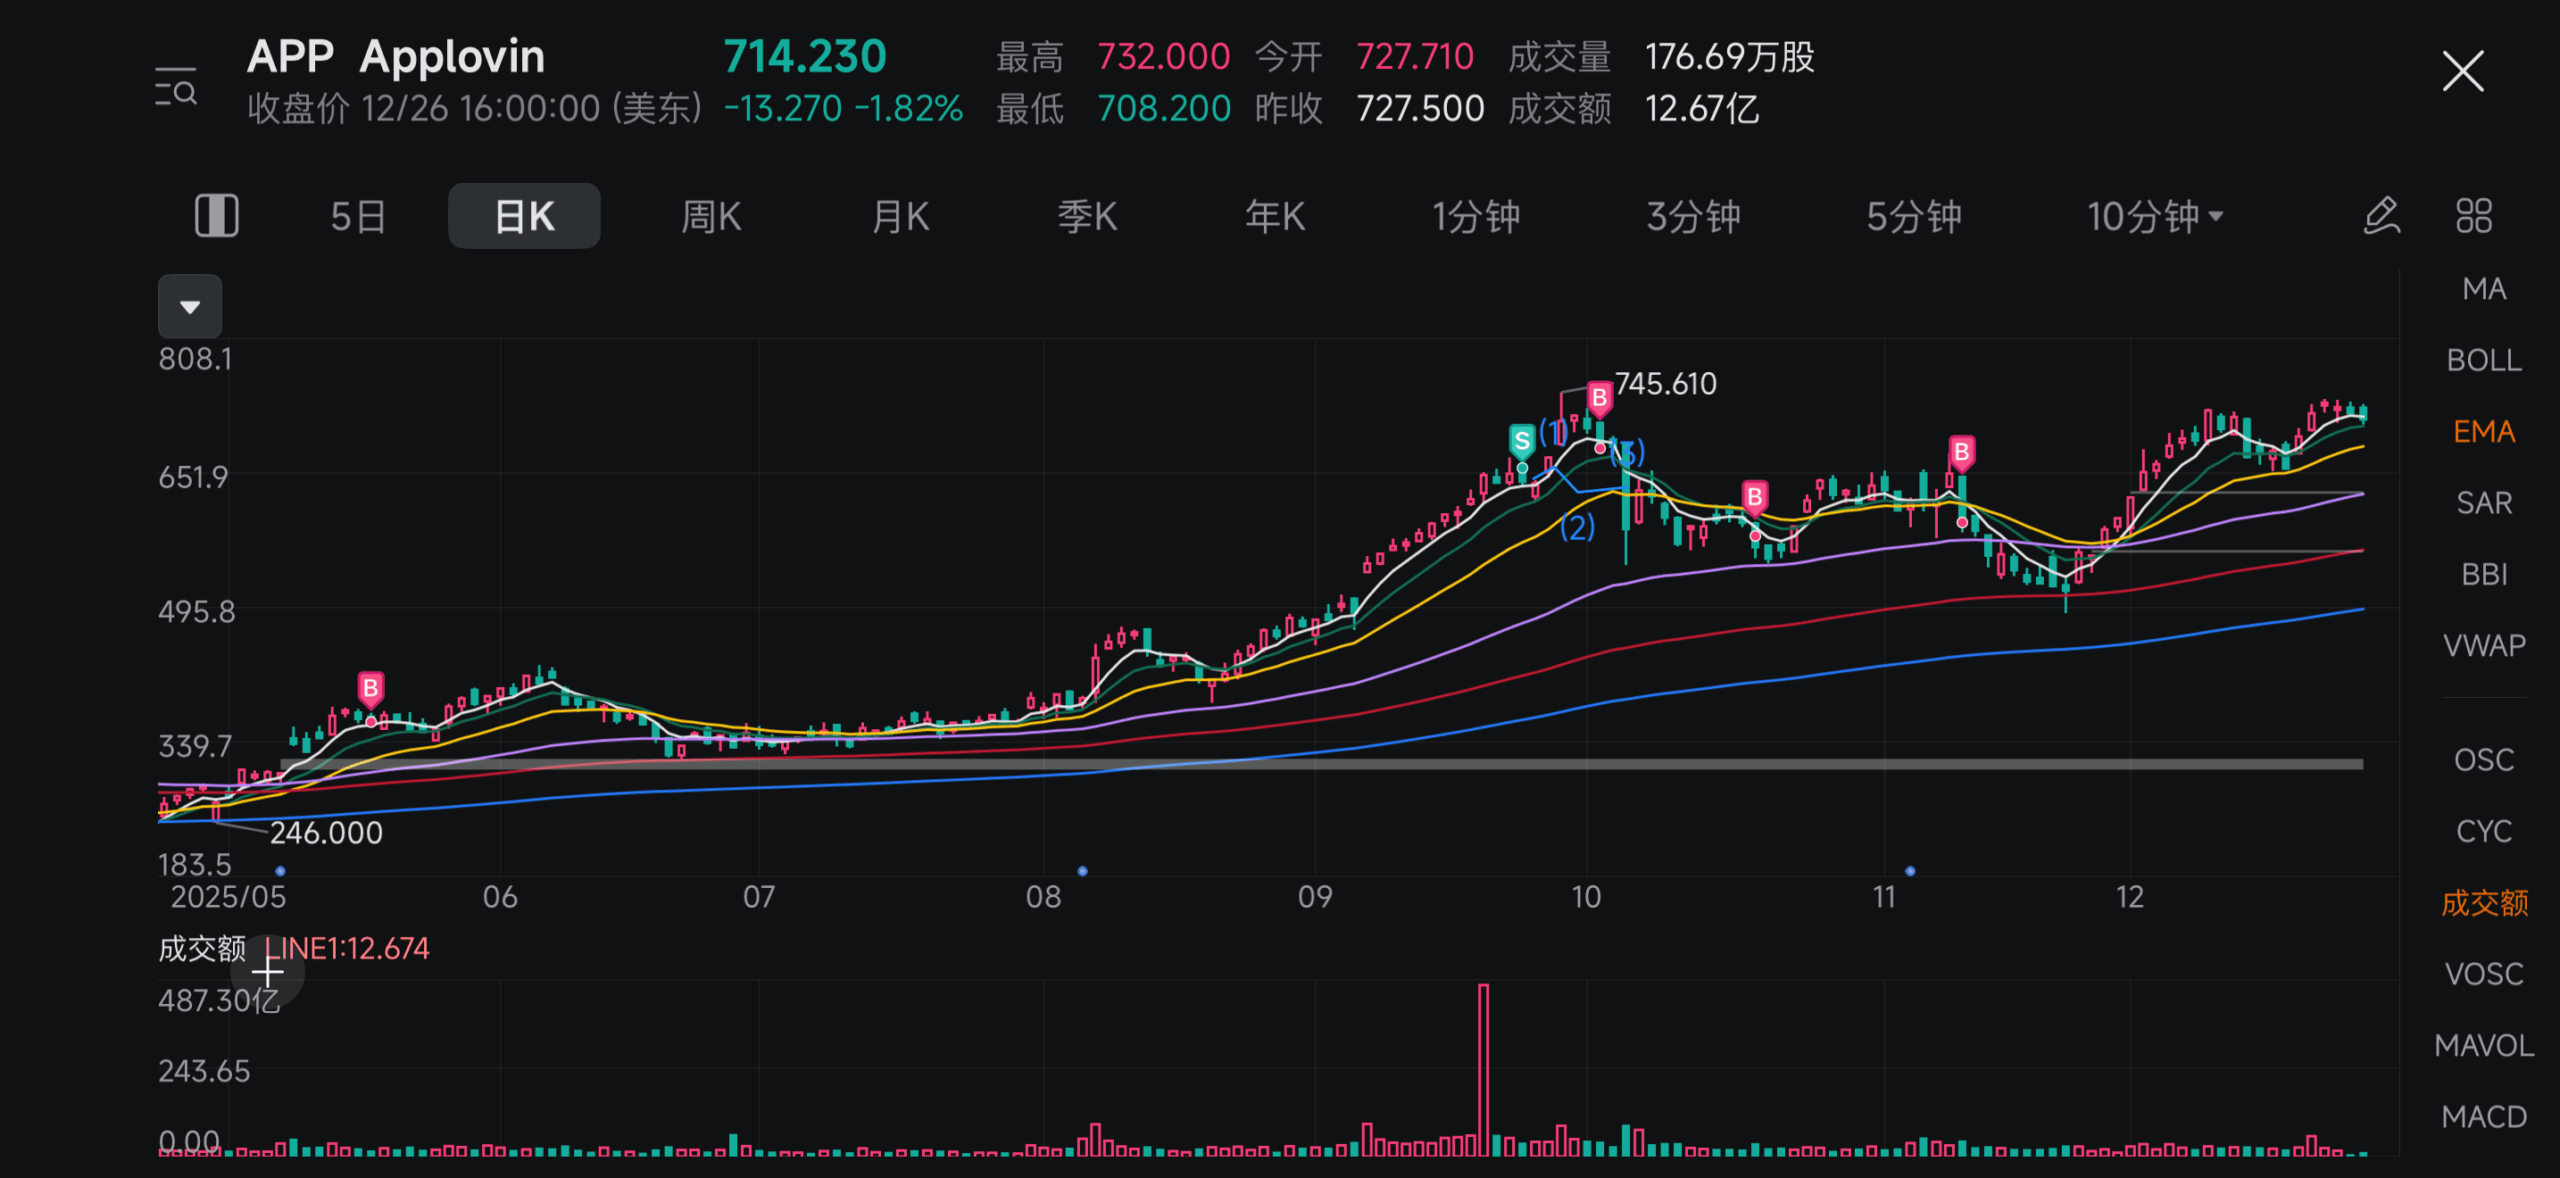Close the chart with the X icon
Viewport: 2560px width, 1178px height.
tap(2462, 72)
